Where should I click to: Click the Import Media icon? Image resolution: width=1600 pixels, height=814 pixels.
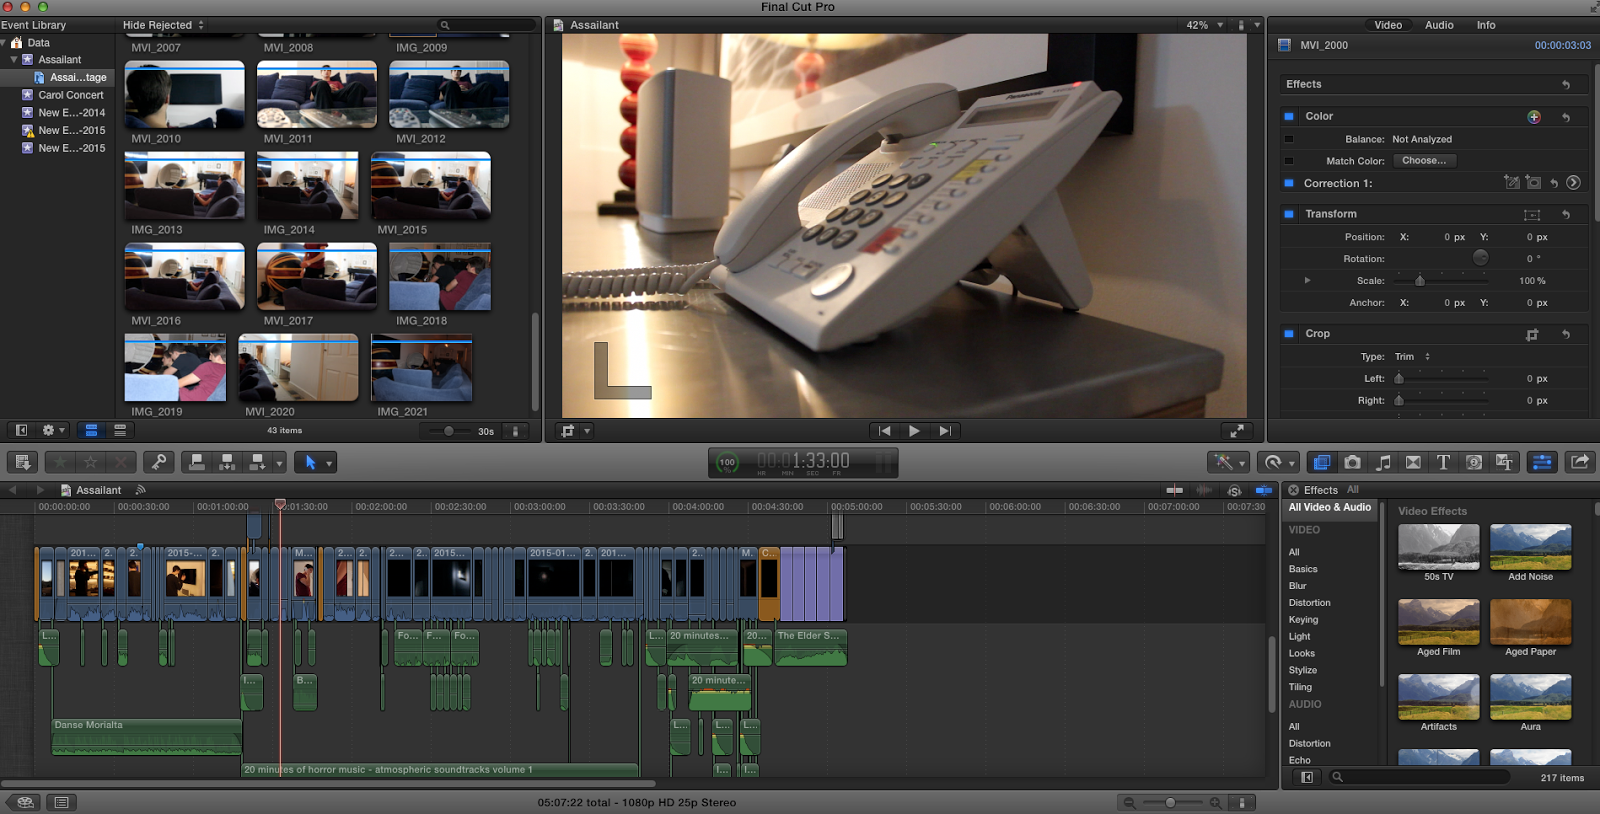(x=22, y=462)
